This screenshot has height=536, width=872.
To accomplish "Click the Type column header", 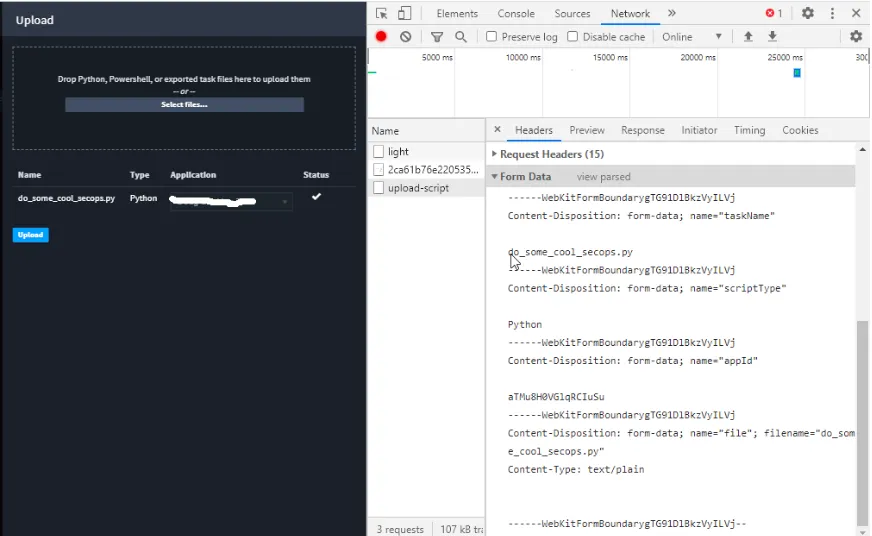I will [140, 175].
